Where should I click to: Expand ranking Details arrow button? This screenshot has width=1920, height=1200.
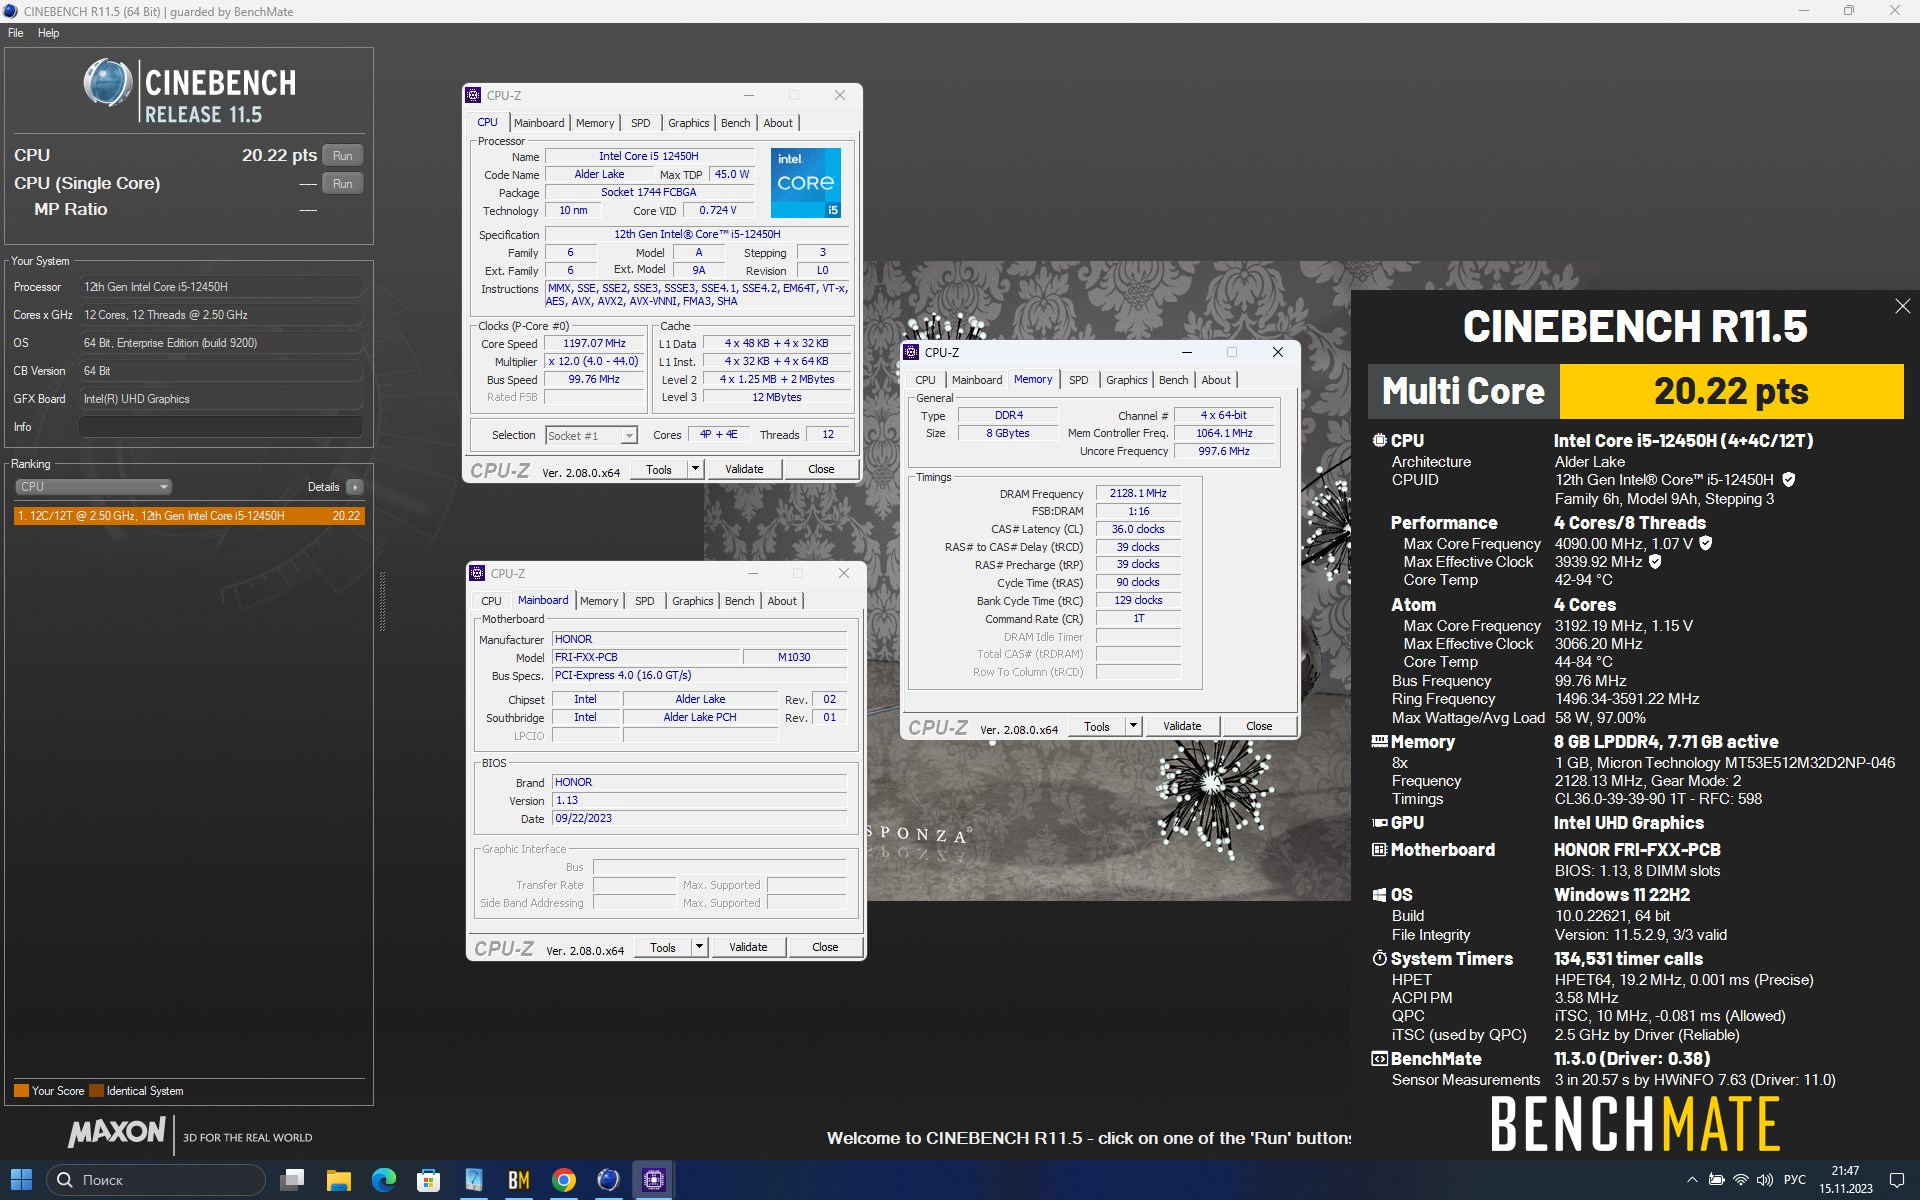tap(355, 487)
